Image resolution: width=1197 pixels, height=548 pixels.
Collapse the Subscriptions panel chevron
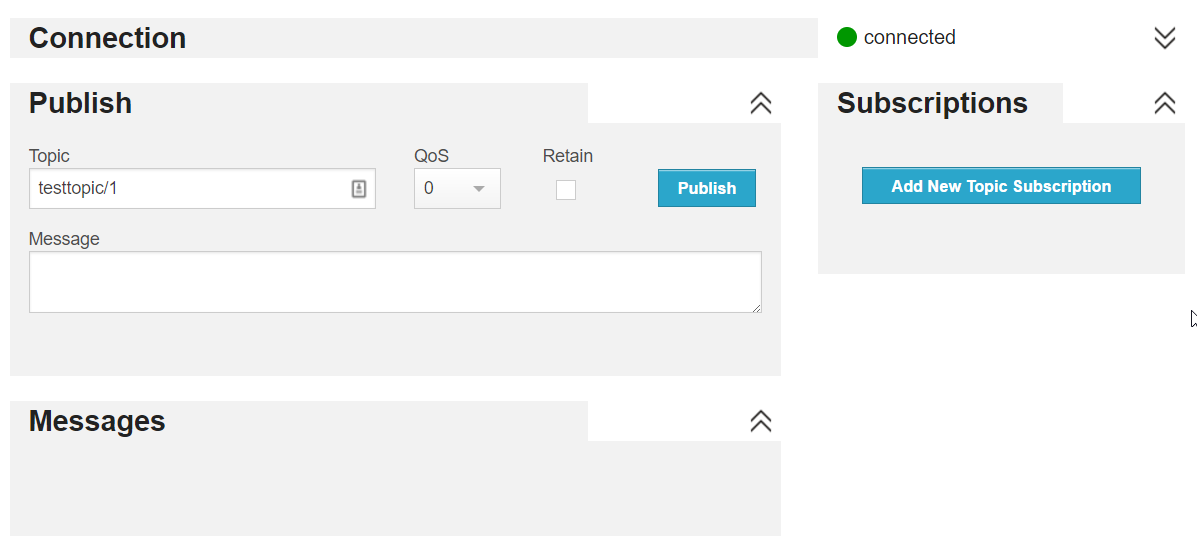coord(1164,103)
